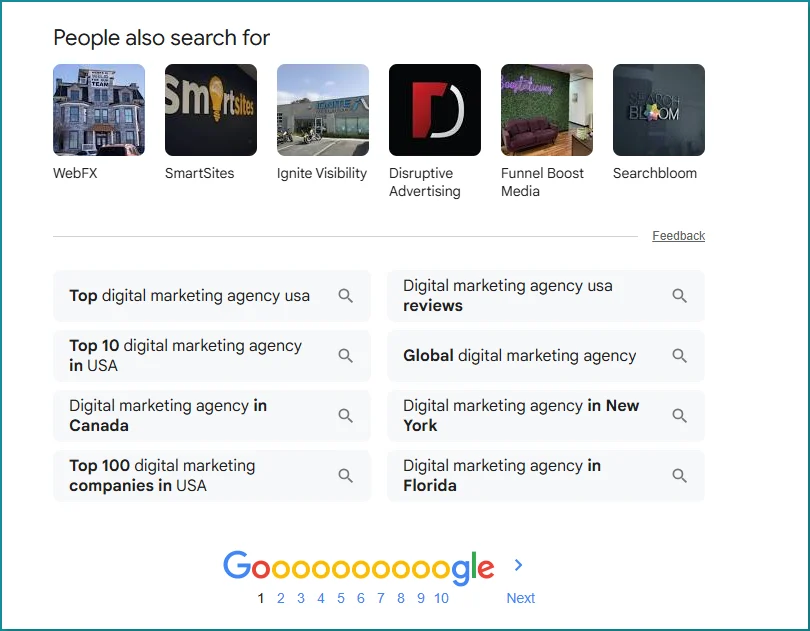Click the search icon for Digital marketing agency in Florida
This screenshot has height=631, width=810.
[680, 476]
